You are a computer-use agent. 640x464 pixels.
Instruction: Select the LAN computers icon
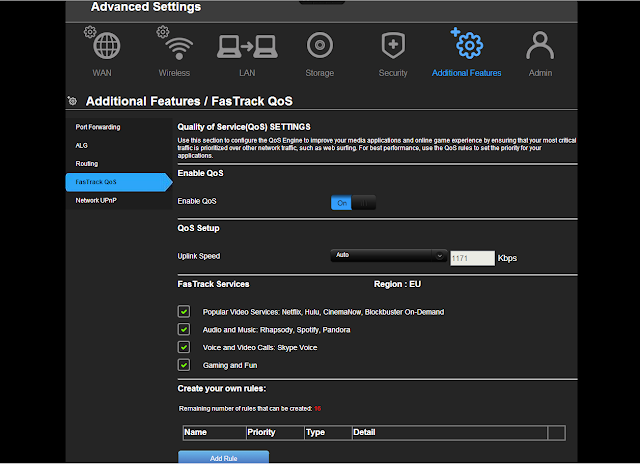246,47
